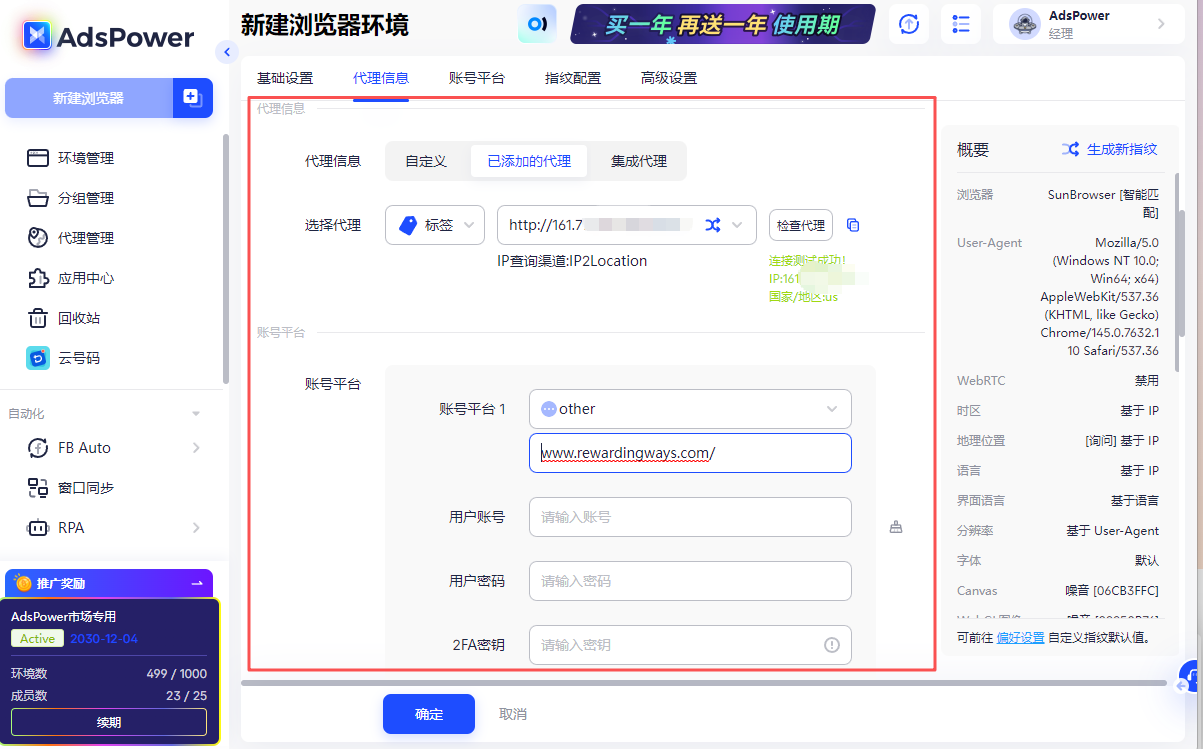Expand the proxy address dropdown
Viewport: 1203px width, 749px height.
(735, 225)
